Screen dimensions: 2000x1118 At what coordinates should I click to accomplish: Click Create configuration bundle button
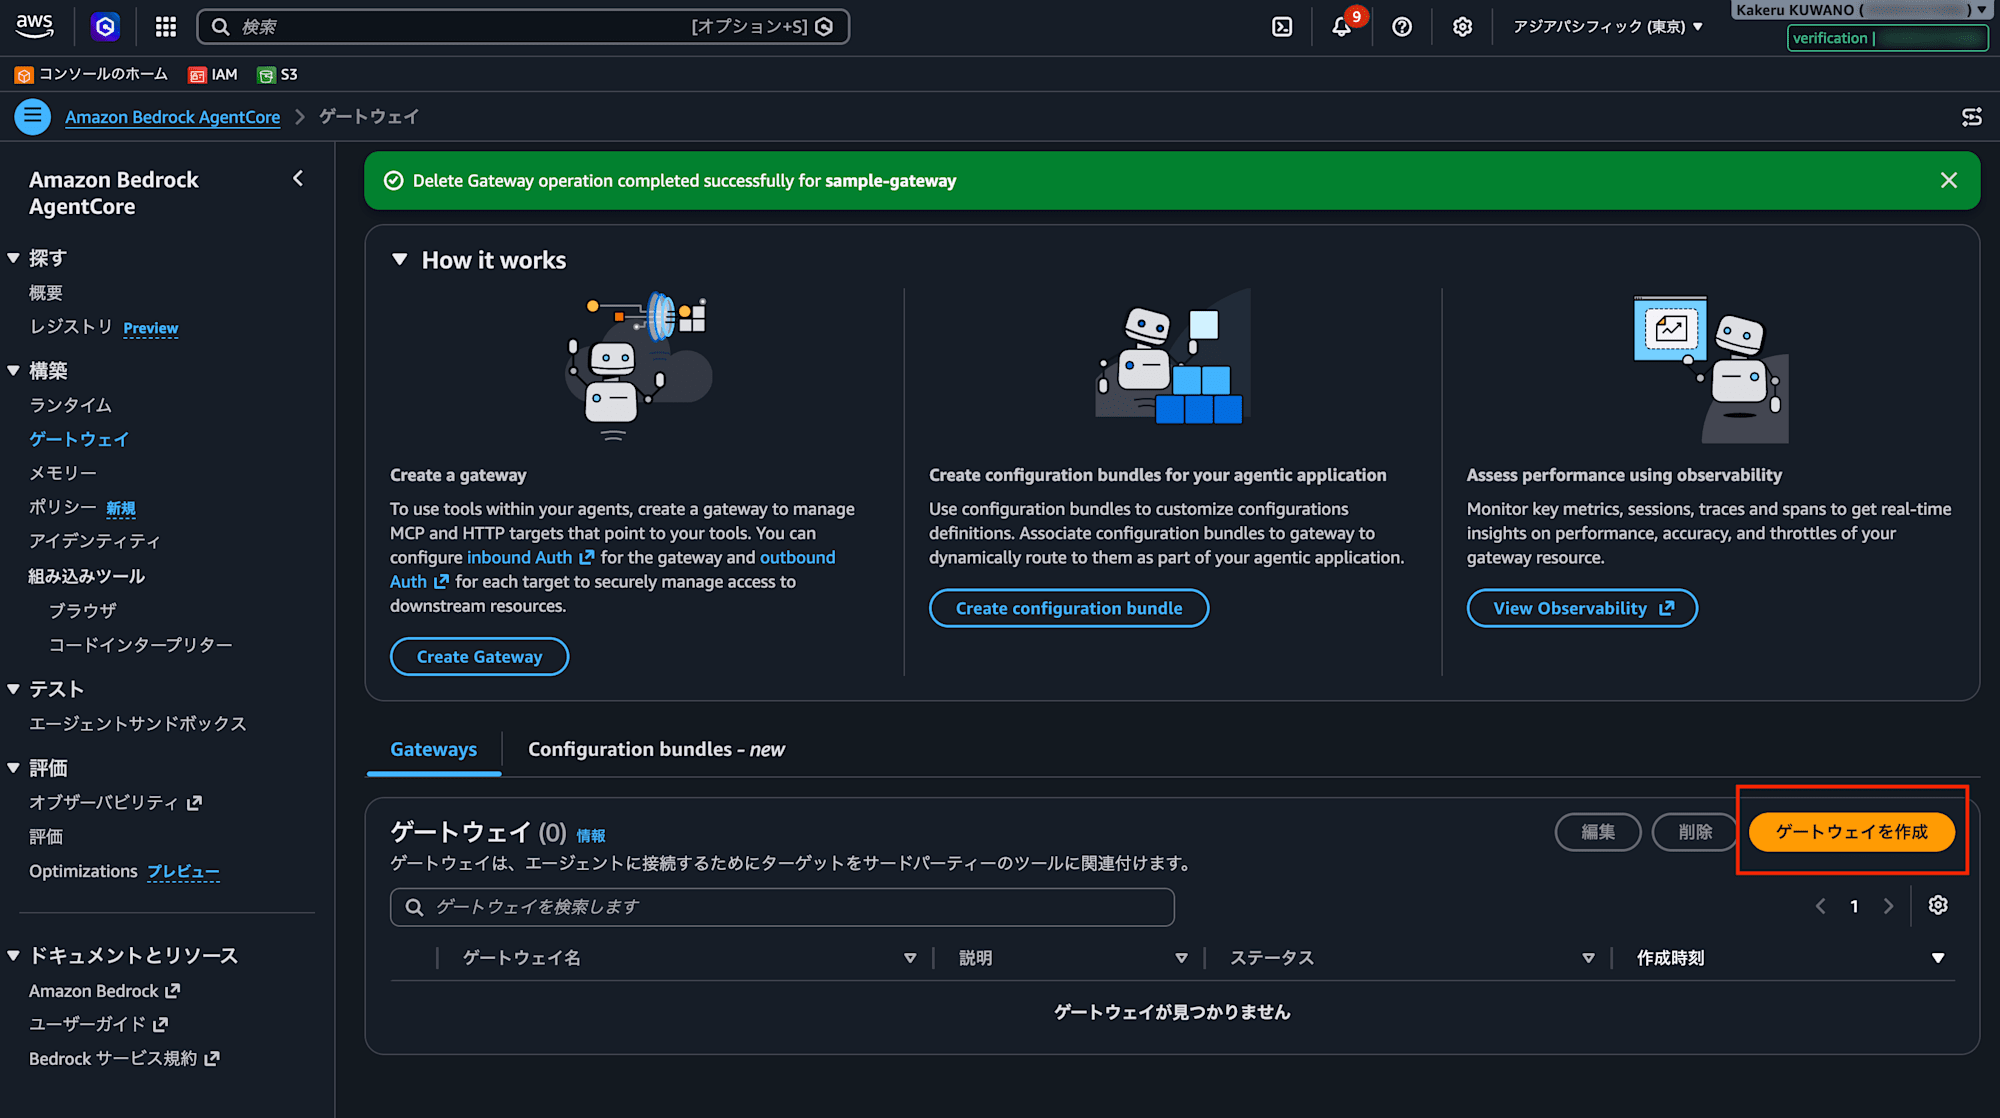point(1069,608)
